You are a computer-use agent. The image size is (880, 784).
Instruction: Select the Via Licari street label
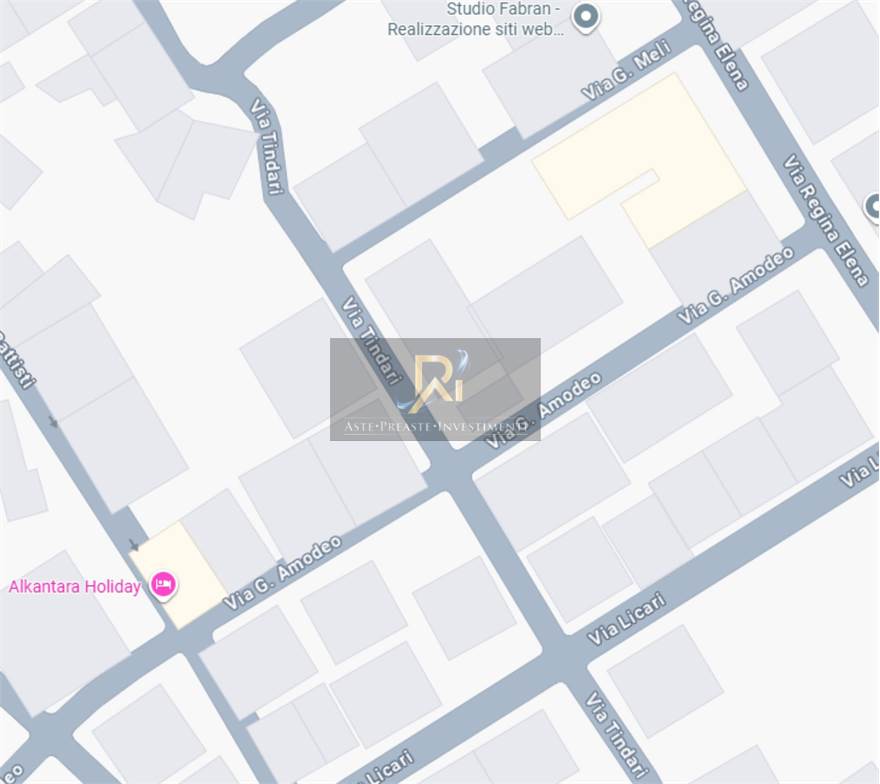pyautogui.click(x=626, y=619)
